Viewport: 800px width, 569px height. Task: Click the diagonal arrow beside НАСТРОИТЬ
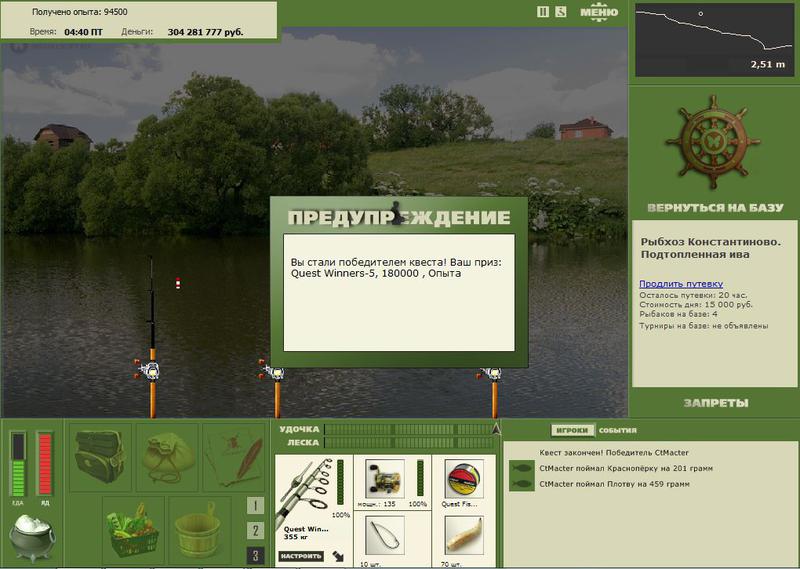pos(338,556)
